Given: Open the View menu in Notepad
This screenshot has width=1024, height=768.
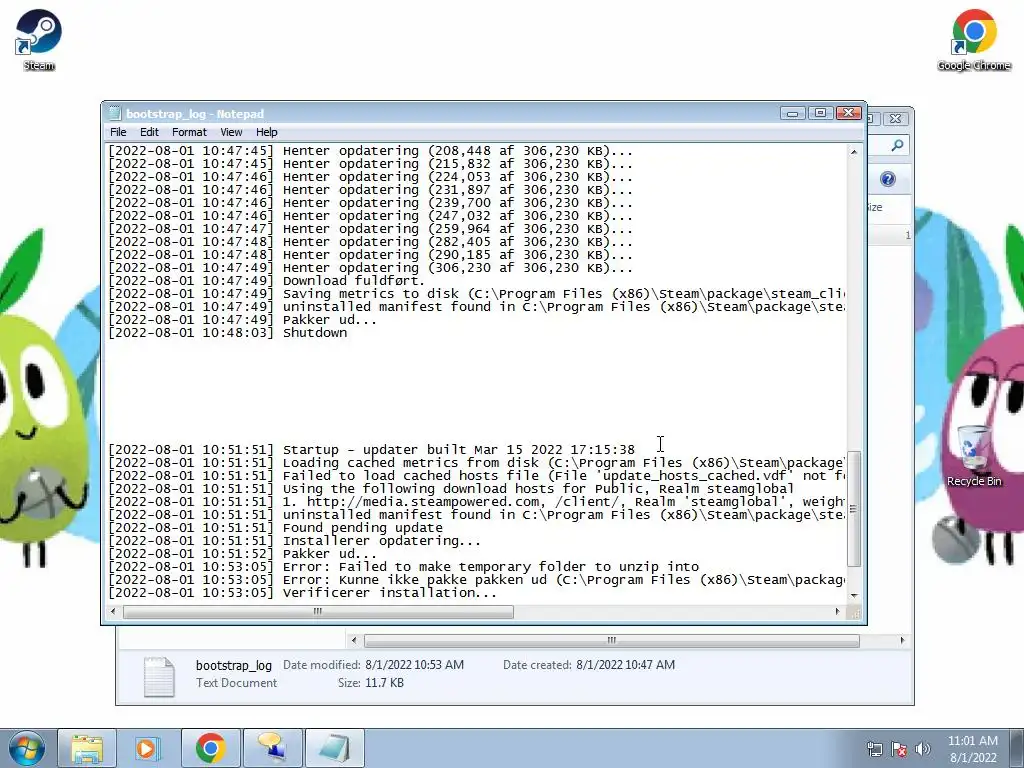Looking at the screenshot, I should 231,132.
